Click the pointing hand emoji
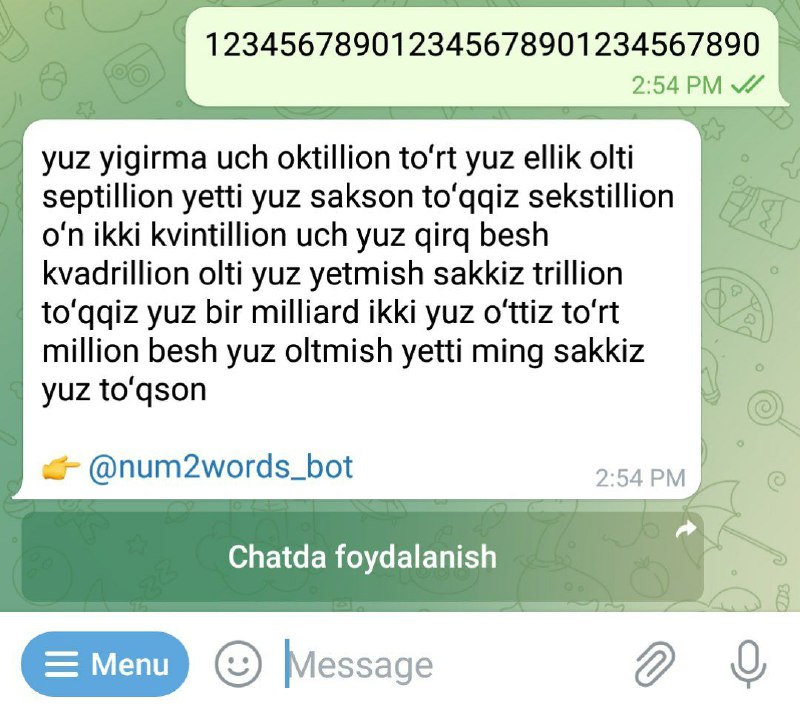This screenshot has height=713, width=800. [x=61, y=468]
